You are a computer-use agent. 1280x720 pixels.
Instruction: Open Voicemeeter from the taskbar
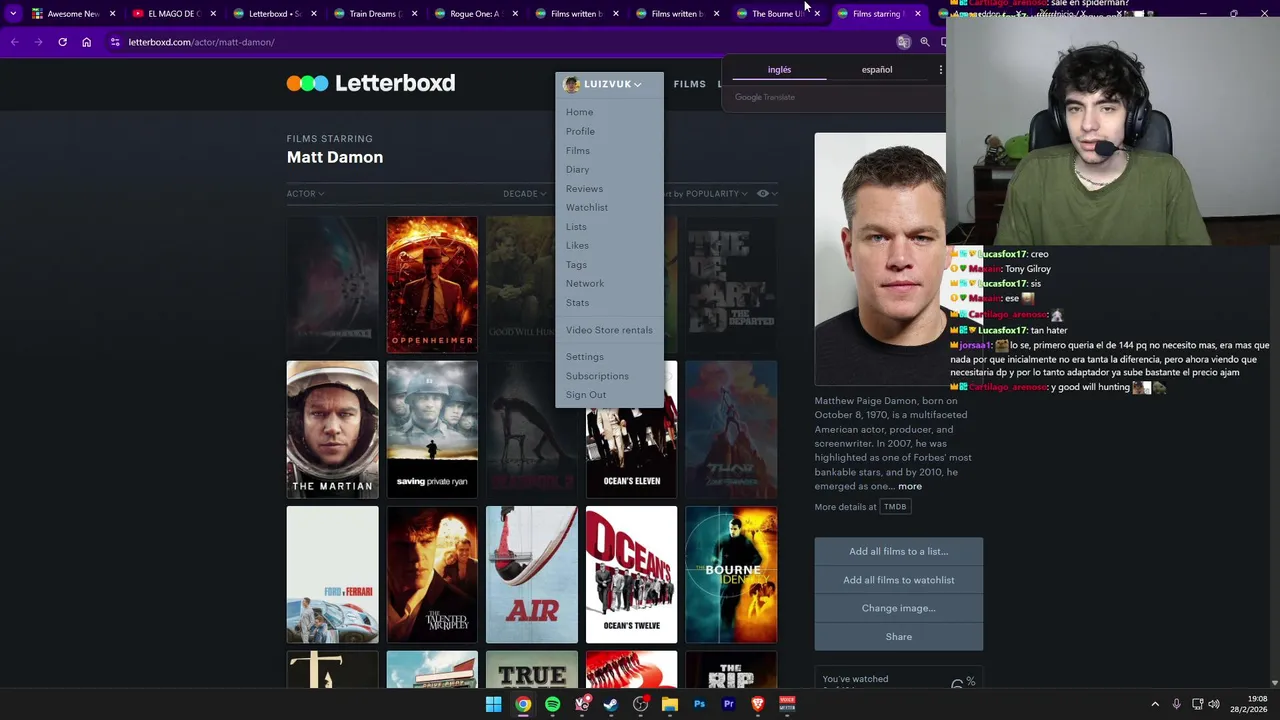[787, 704]
